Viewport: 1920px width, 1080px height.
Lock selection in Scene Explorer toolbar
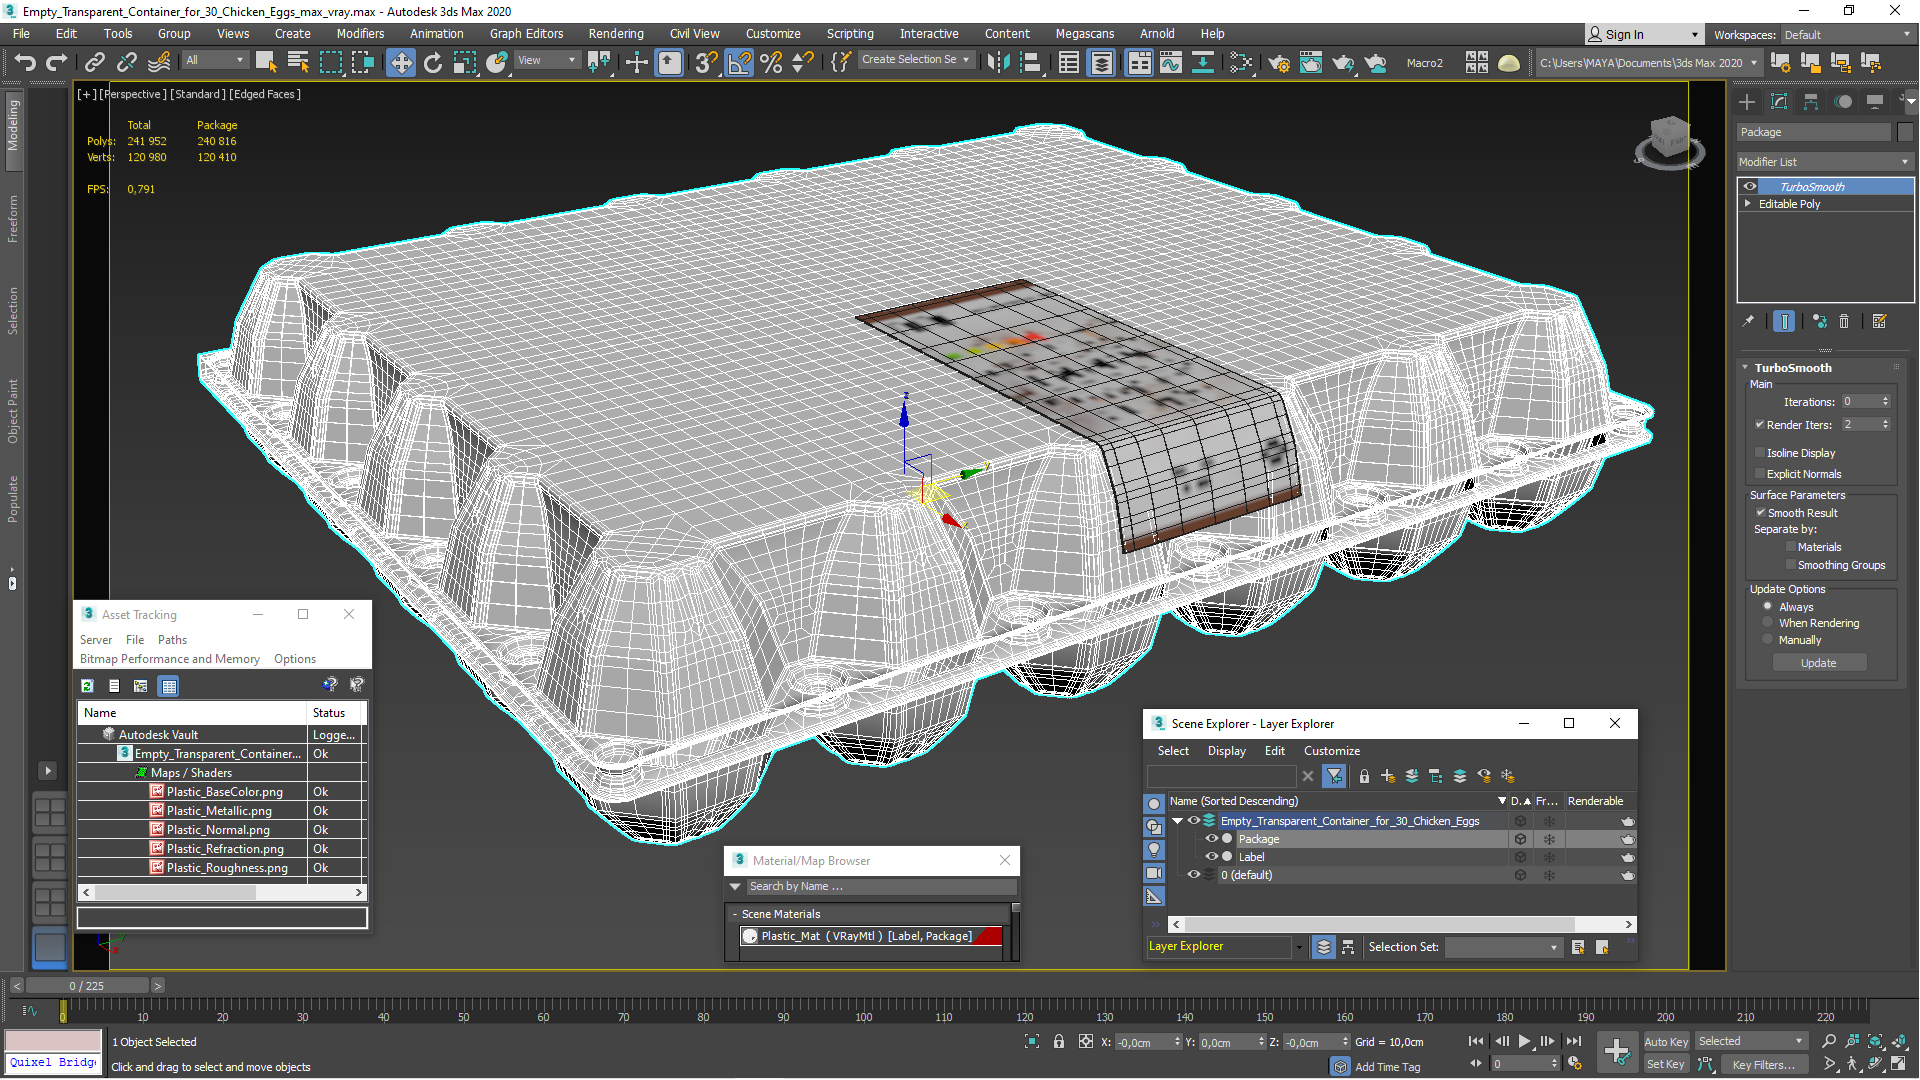coord(1364,776)
